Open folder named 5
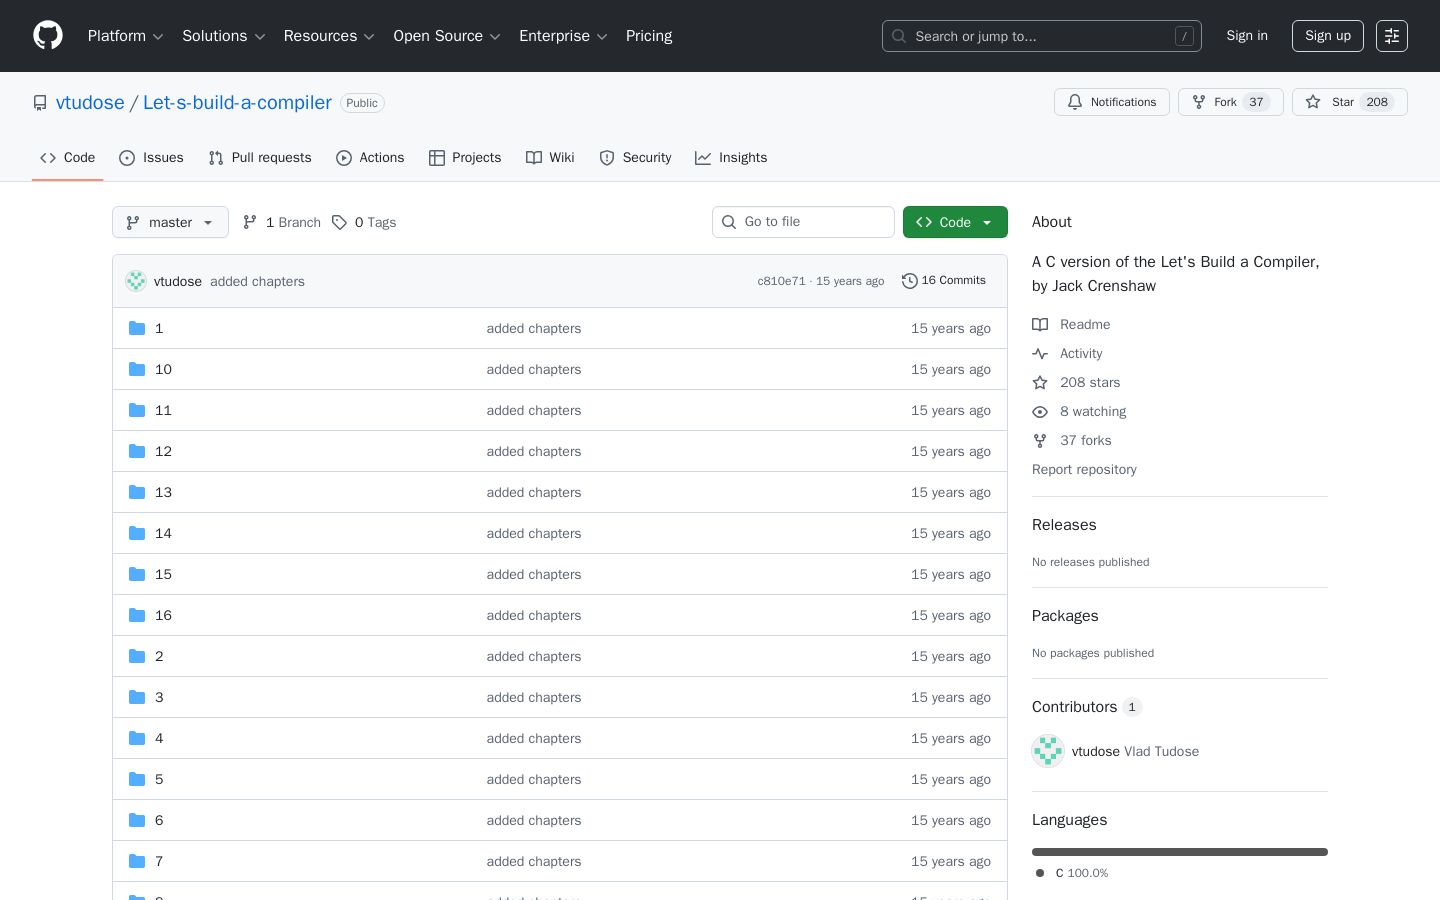1440x900 pixels. click(x=159, y=779)
